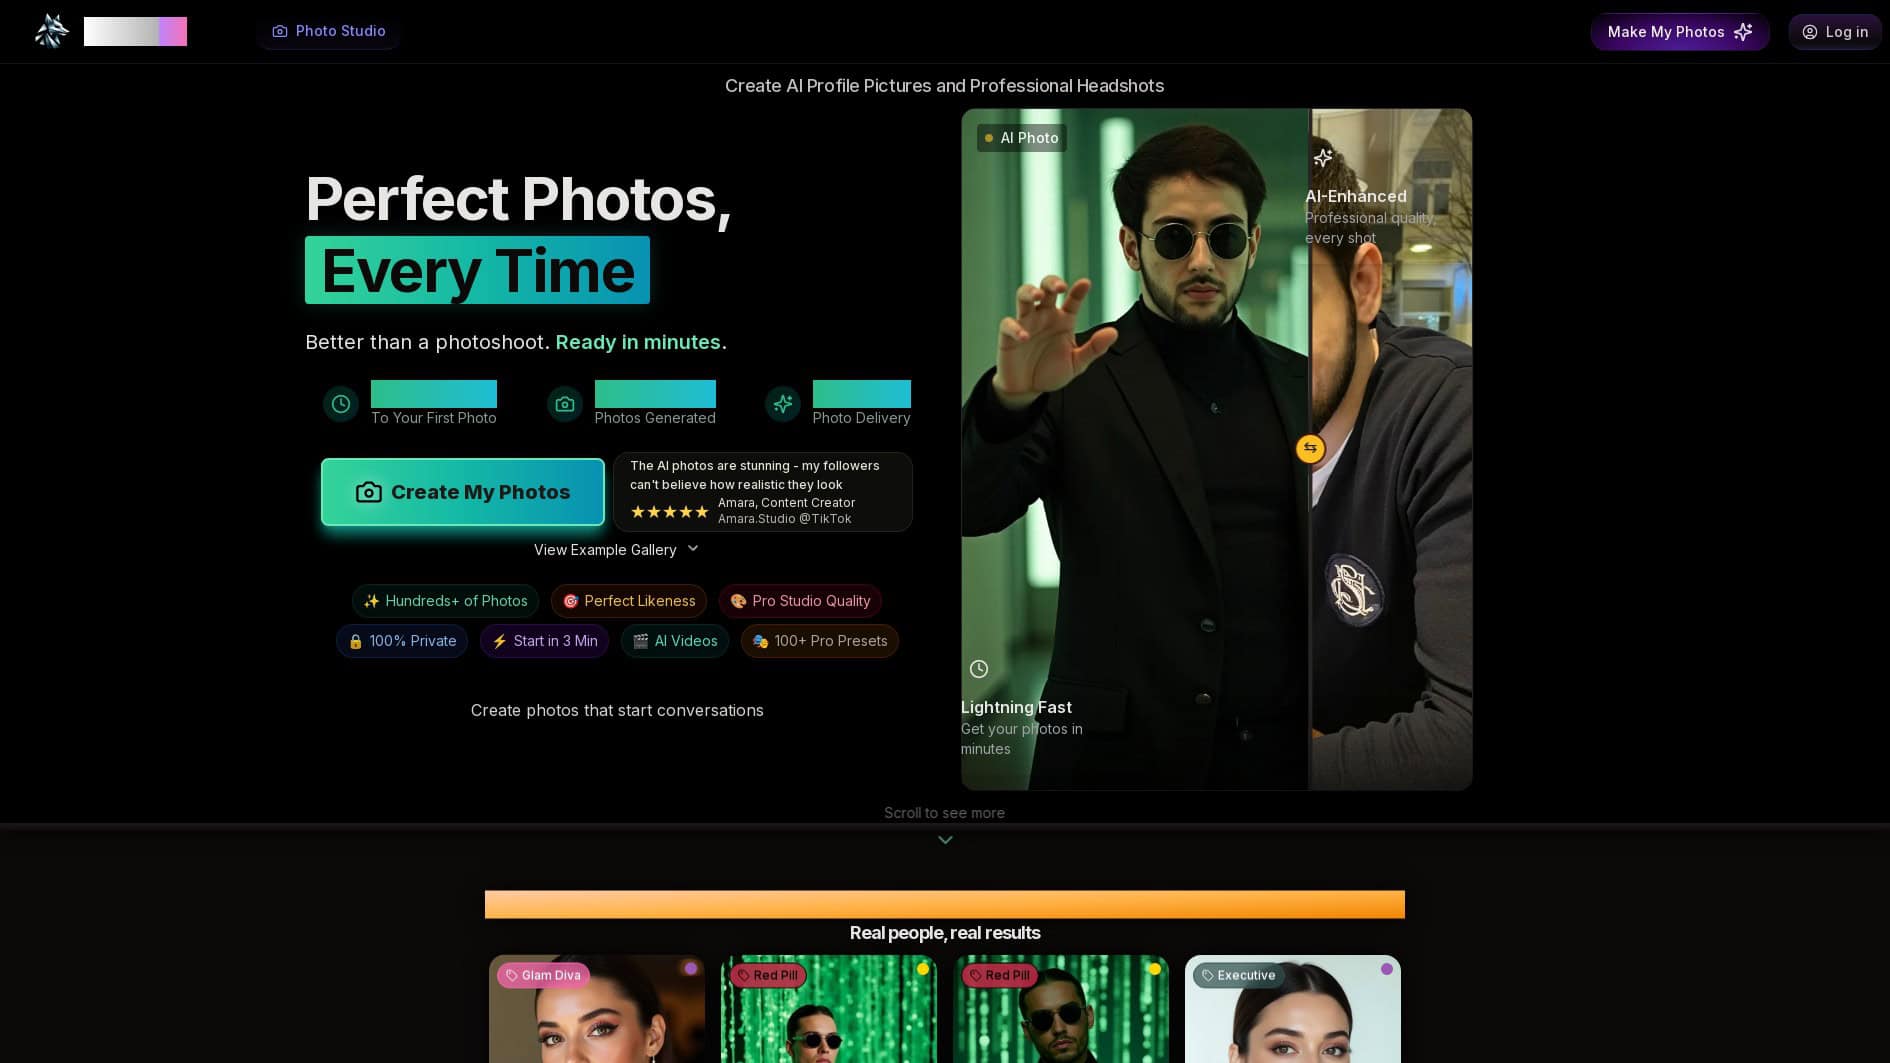Click the clapperboard icon in the AI Videos pill
The width and height of the screenshot is (1890, 1063).
click(641, 641)
